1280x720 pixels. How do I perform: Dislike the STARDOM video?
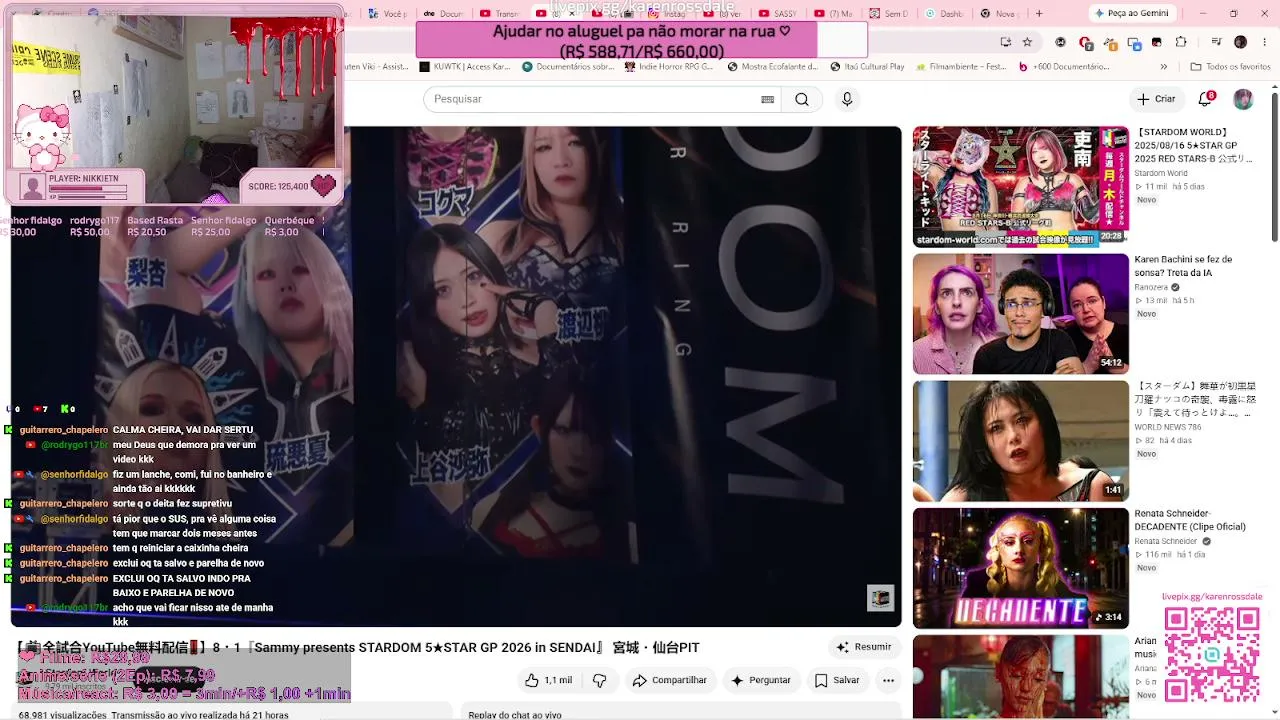pos(599,680)
